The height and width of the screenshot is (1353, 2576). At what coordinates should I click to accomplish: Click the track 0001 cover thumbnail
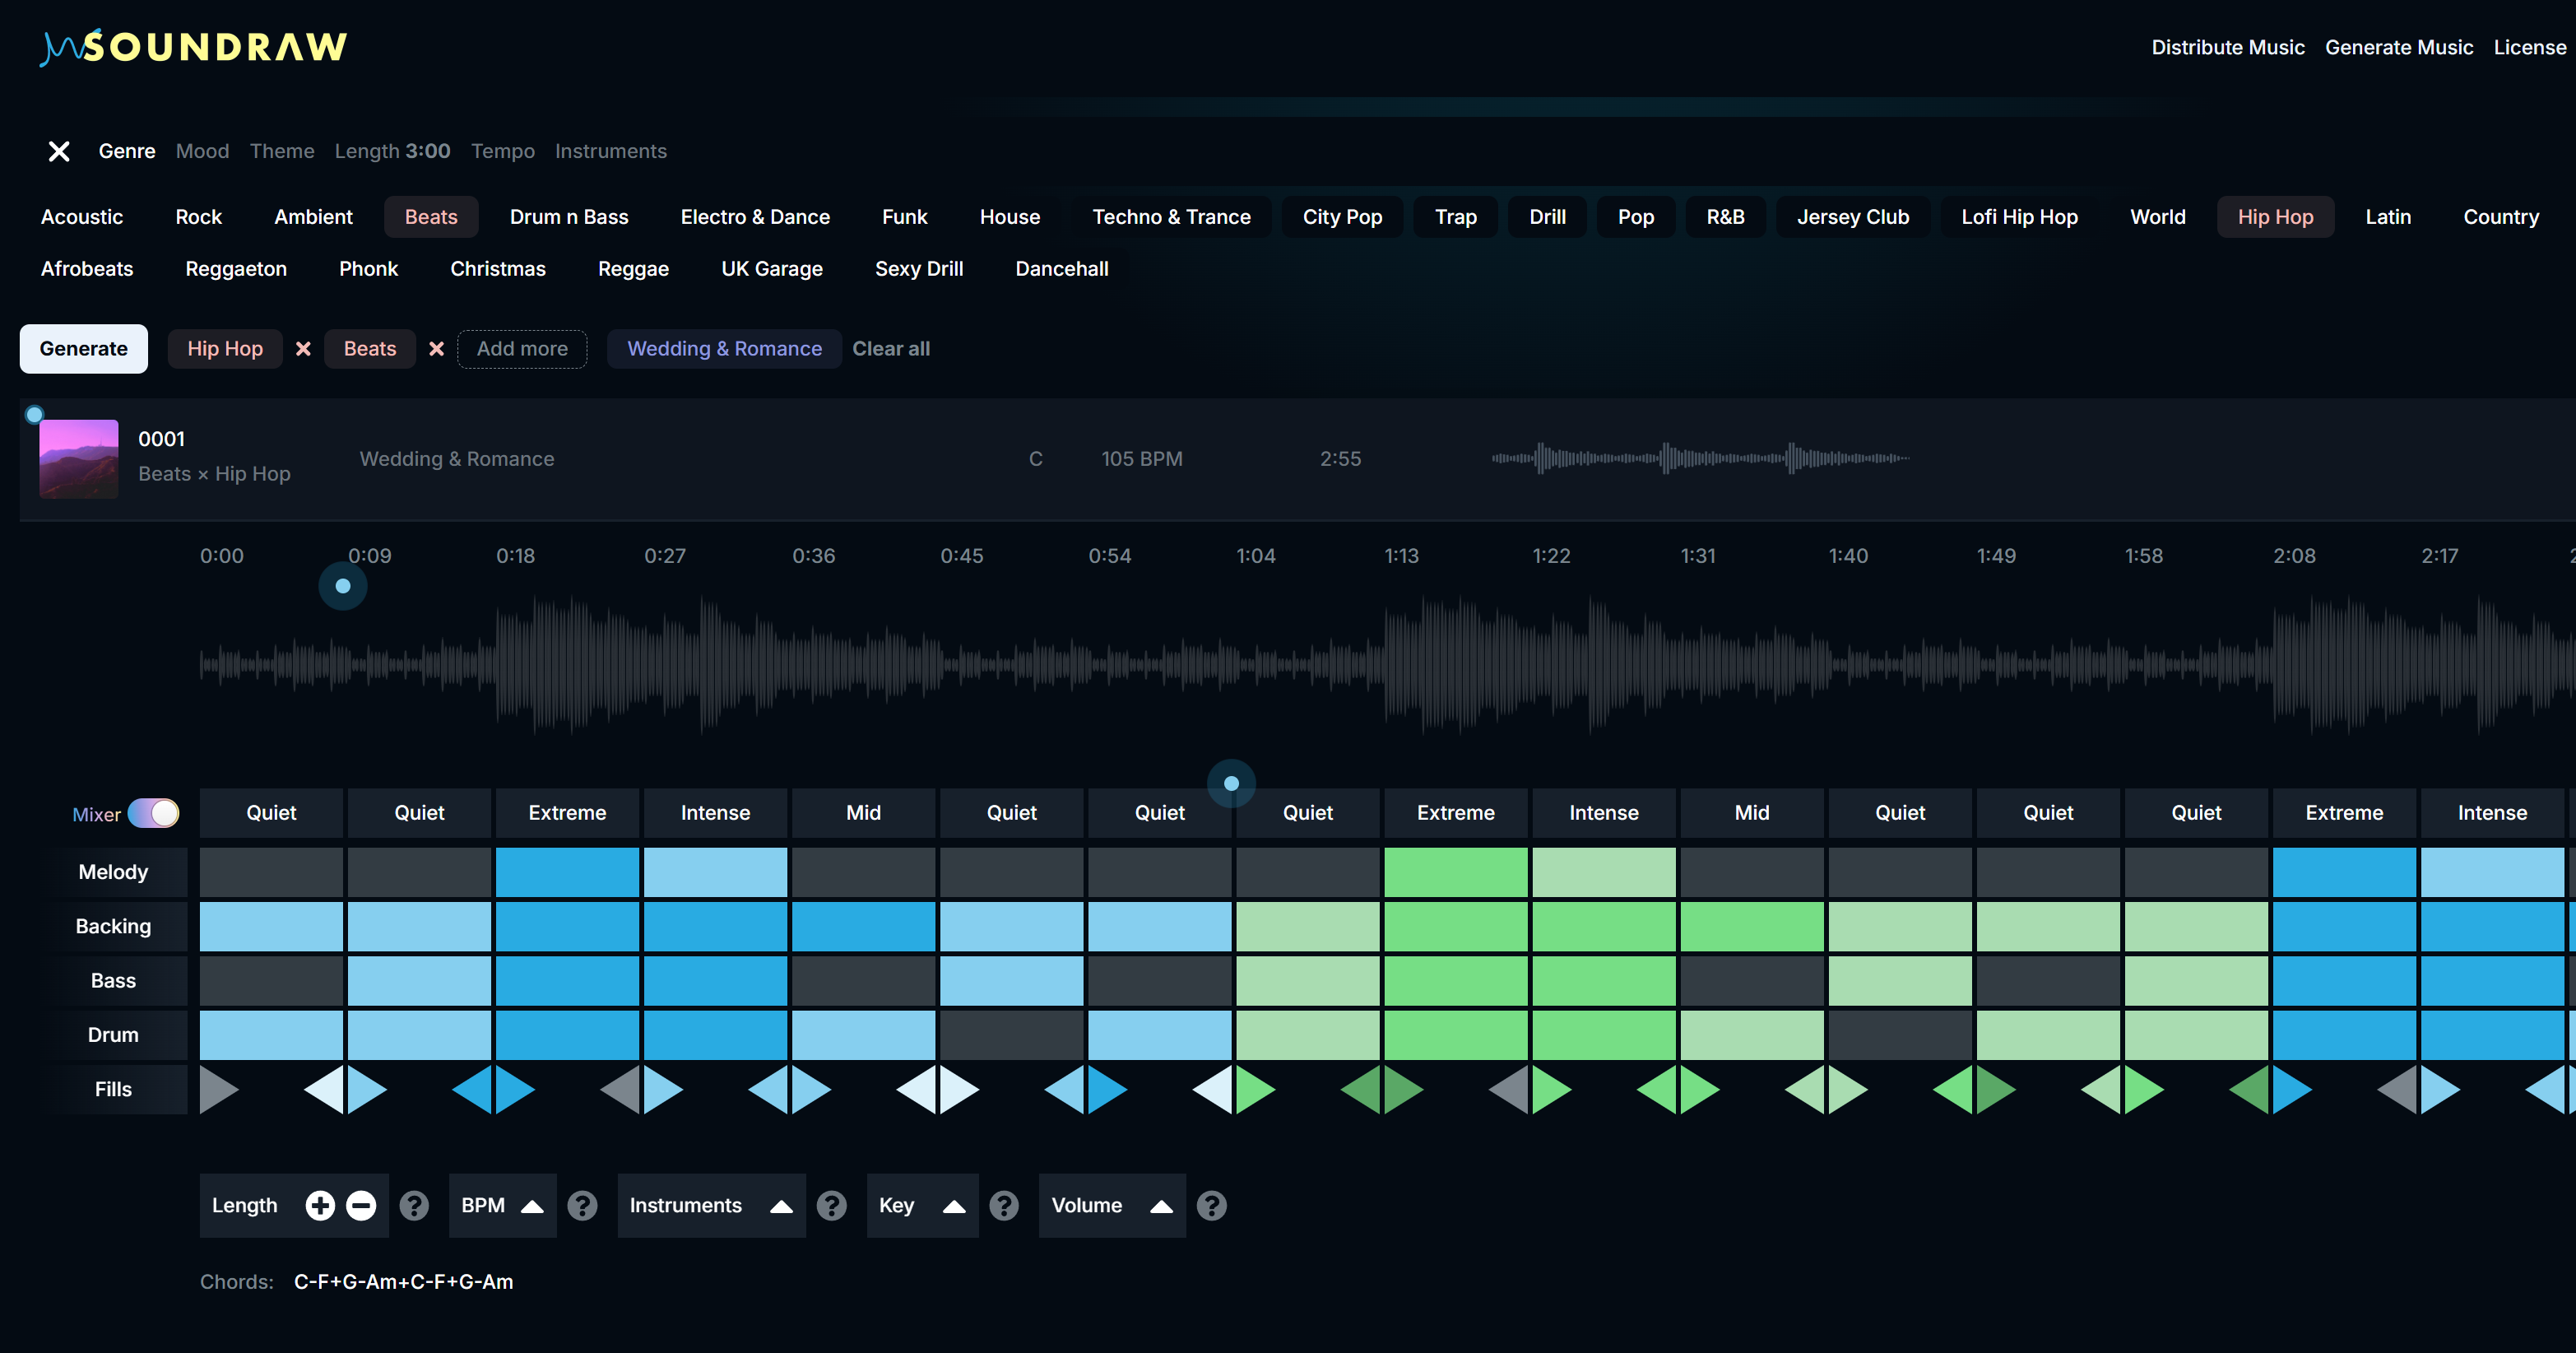click(x=79, y=459)
